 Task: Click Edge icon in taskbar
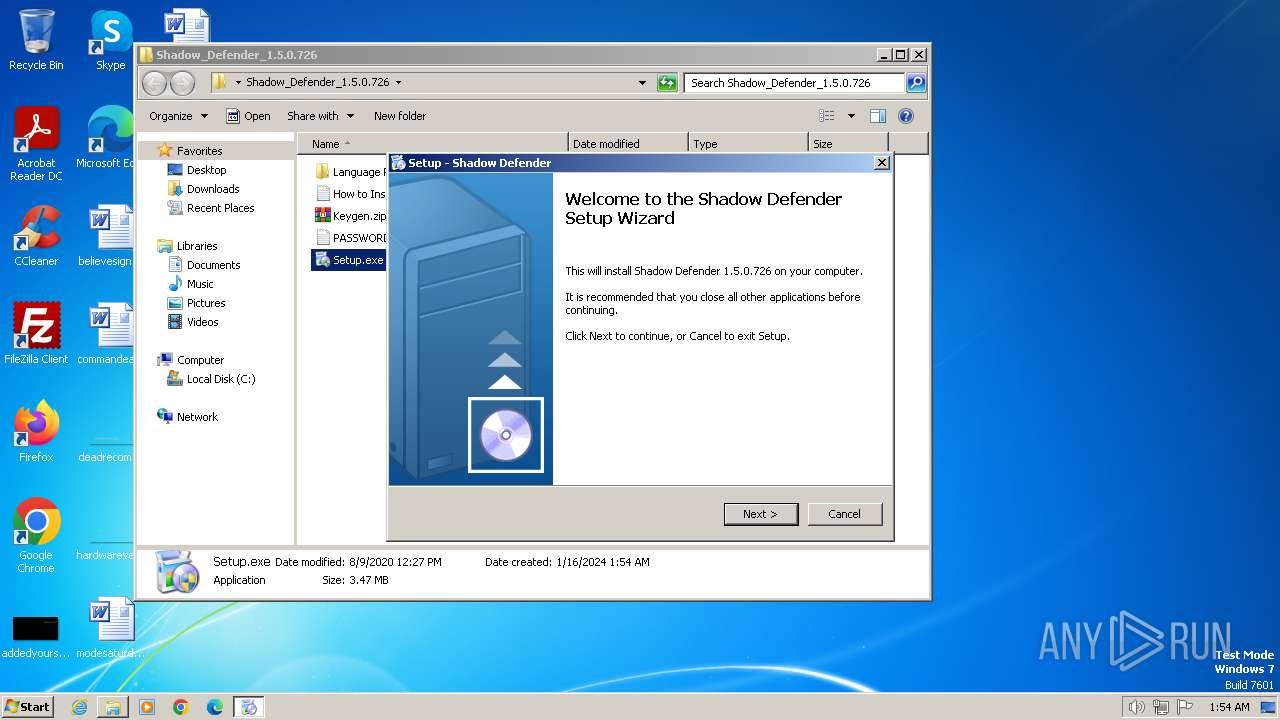tap(215, 707)
